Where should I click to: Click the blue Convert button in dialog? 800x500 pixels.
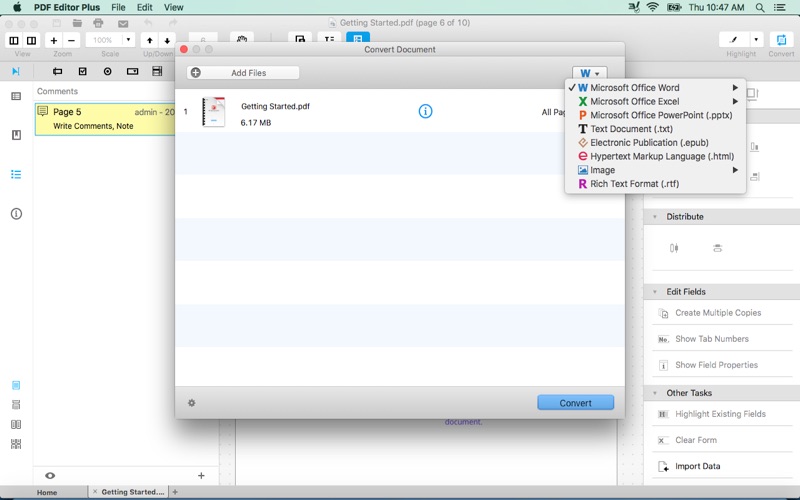click(576, 403)
